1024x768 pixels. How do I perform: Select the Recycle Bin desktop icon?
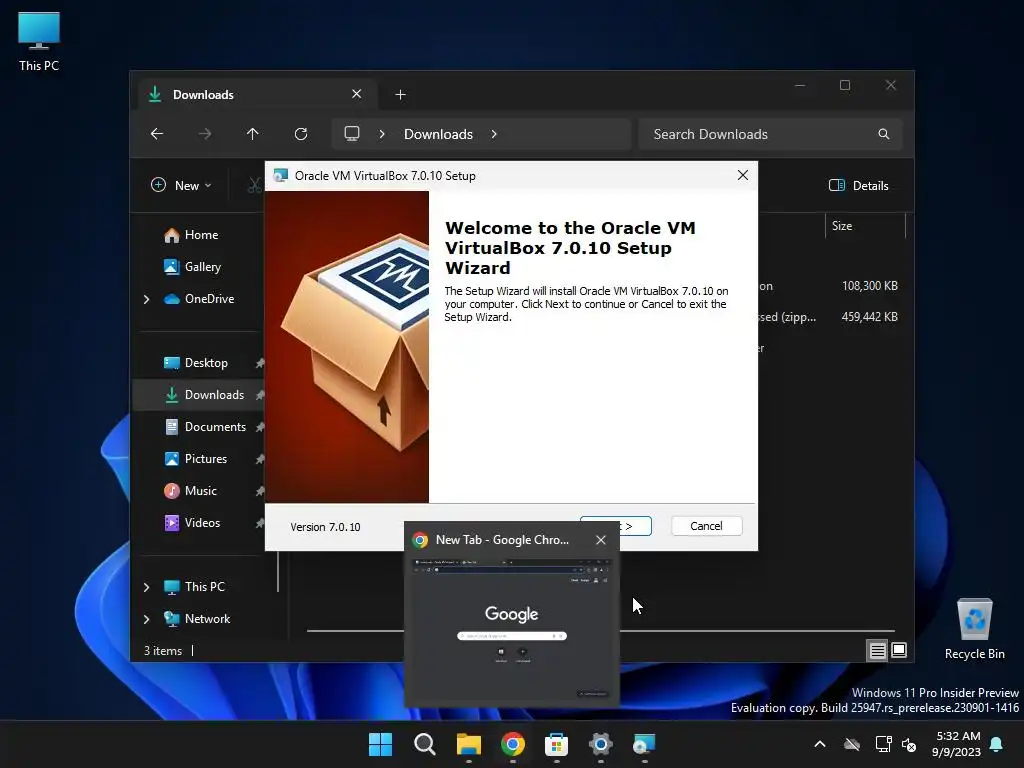pyautogui.click(x=974, y=629)
